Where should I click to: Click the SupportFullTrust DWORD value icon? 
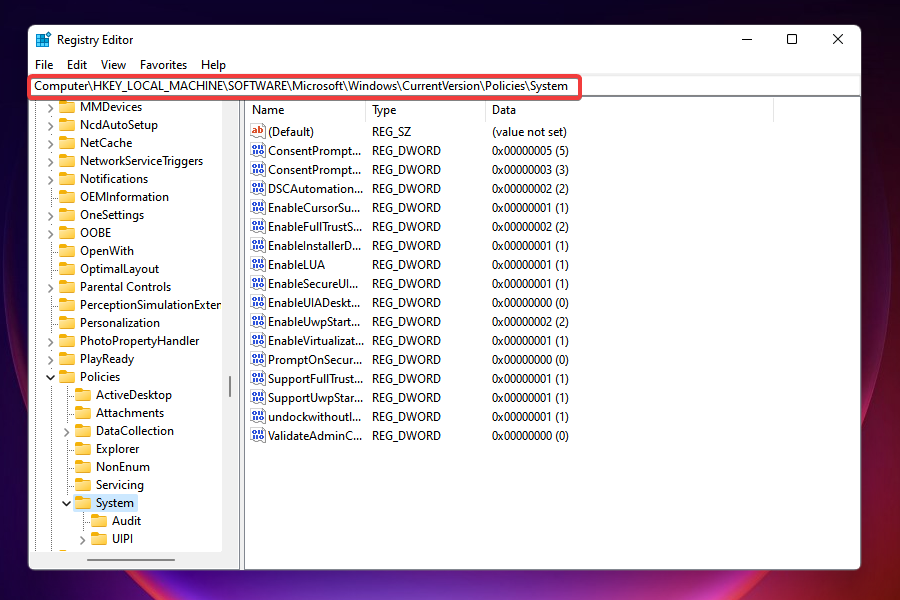point(258,378)
